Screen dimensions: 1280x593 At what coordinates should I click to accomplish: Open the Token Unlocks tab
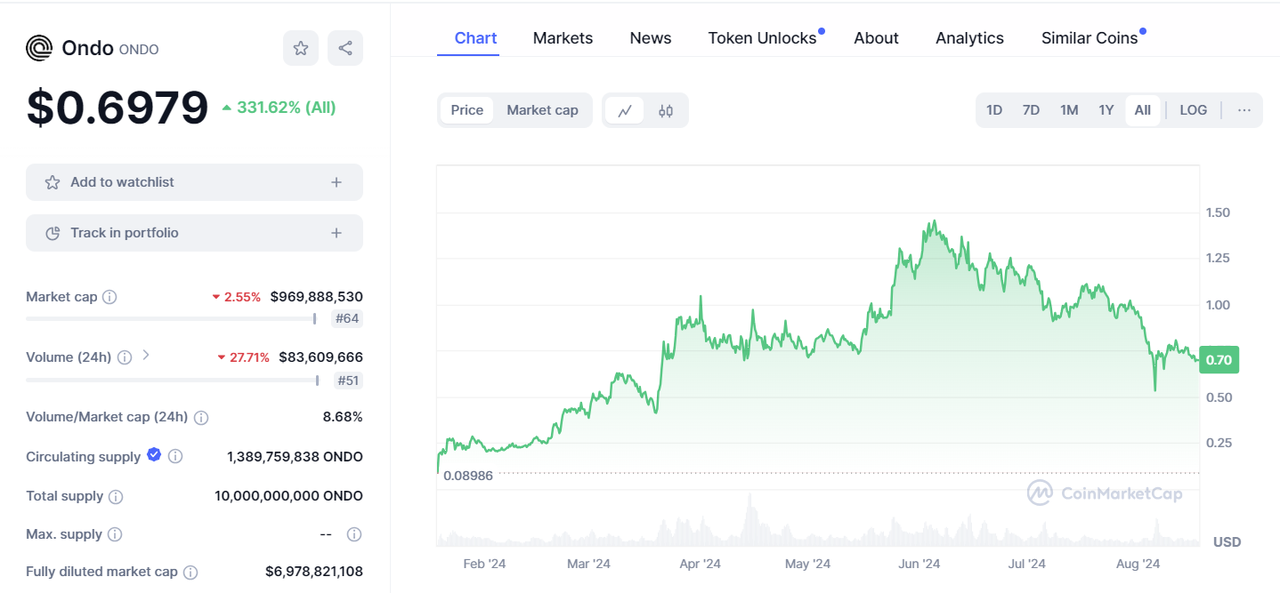point(762,38)
